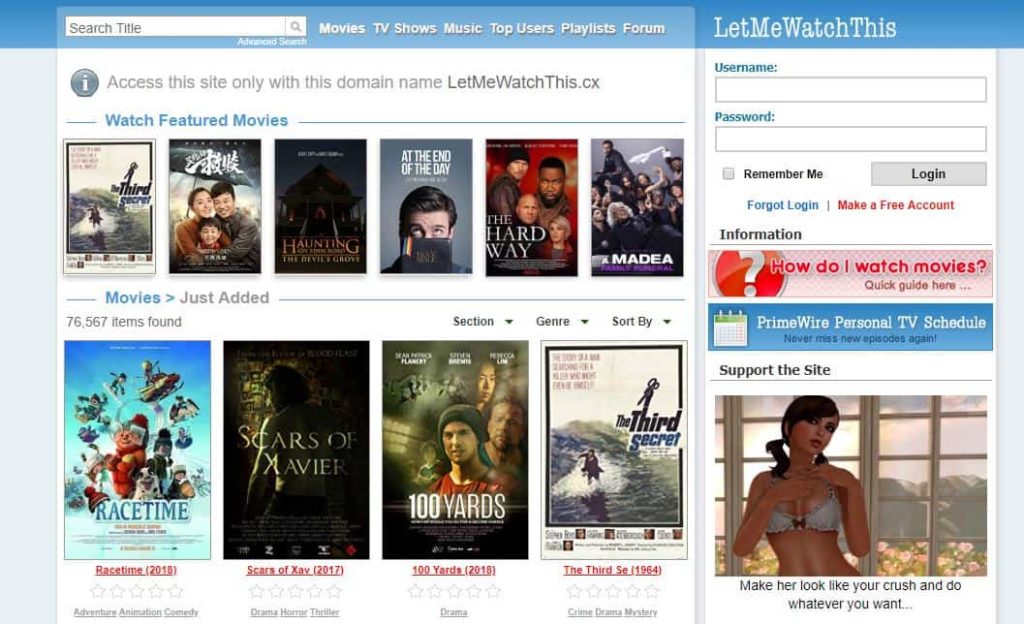
Task: Click the large 100 Yards poster
Action: click(455, 450)
